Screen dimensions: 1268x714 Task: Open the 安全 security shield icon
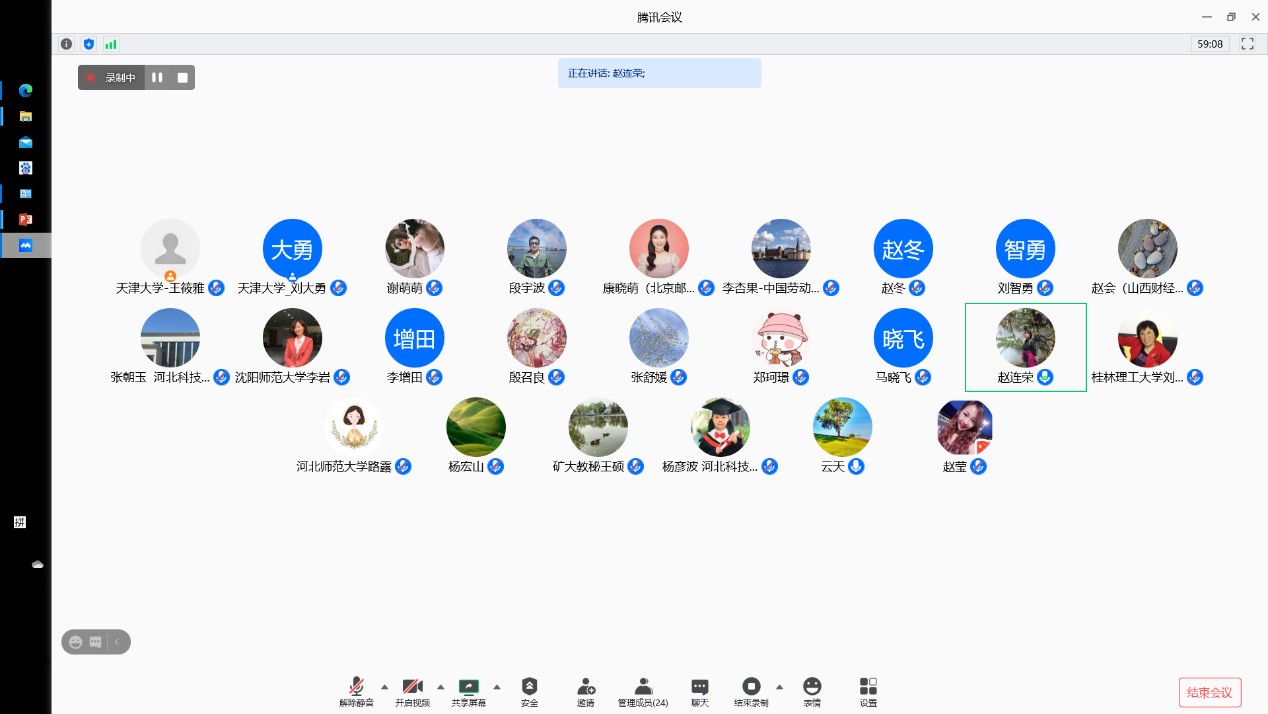click(529, 688)
